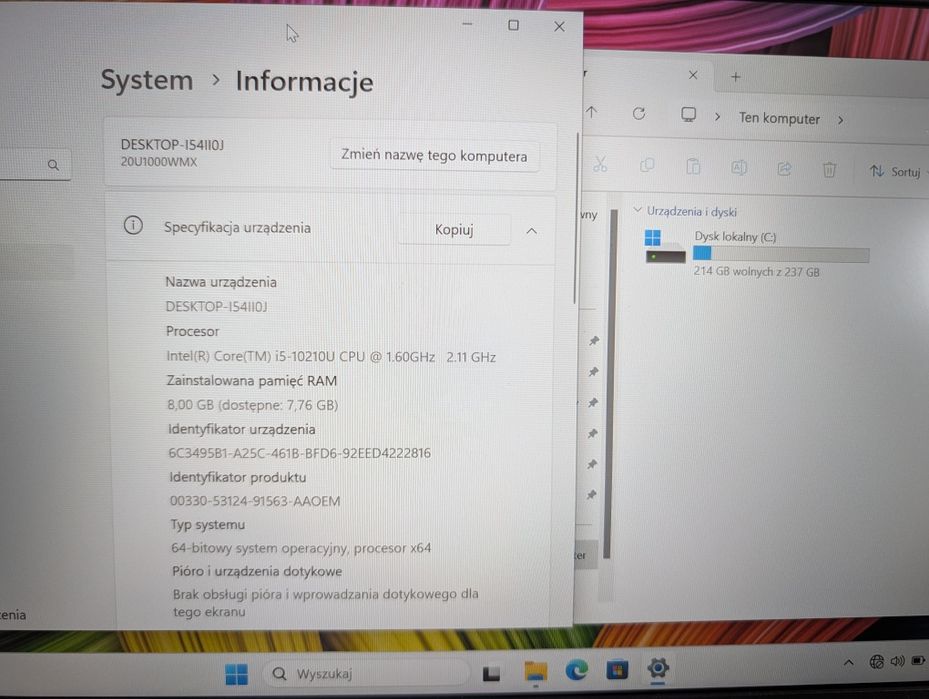Click the product ID 00330-53124 text
This screenshot has height=699, width=929.
point(255,501)
